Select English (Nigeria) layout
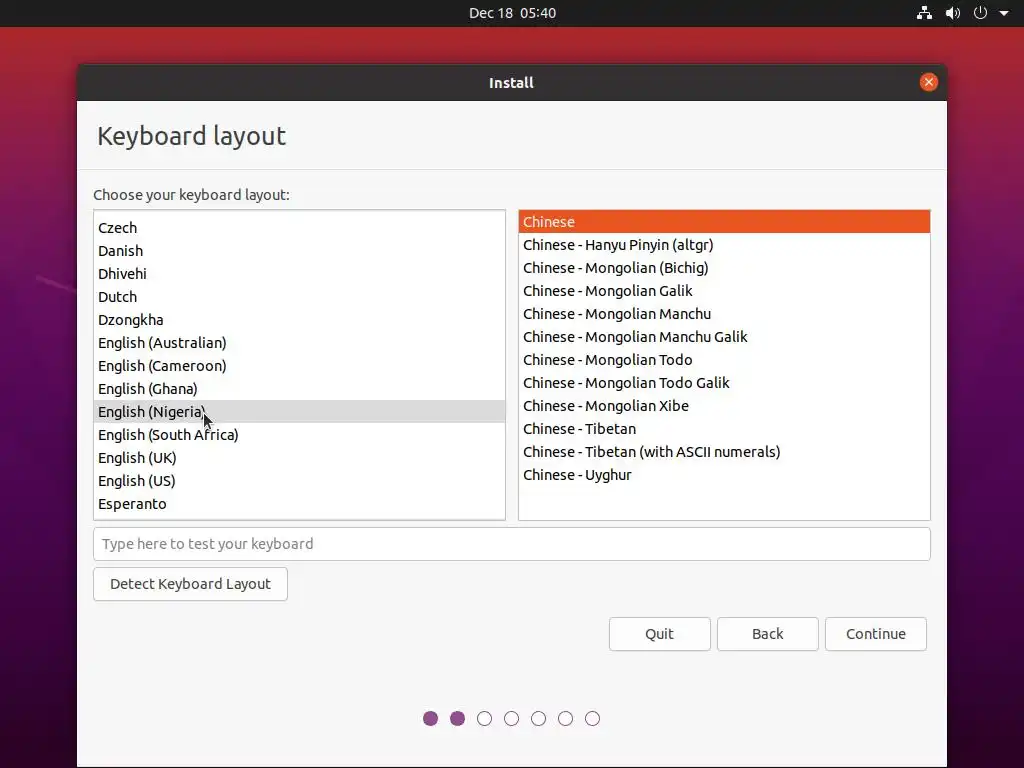This screenshot has height=768, width=1024. click(299, 411)
